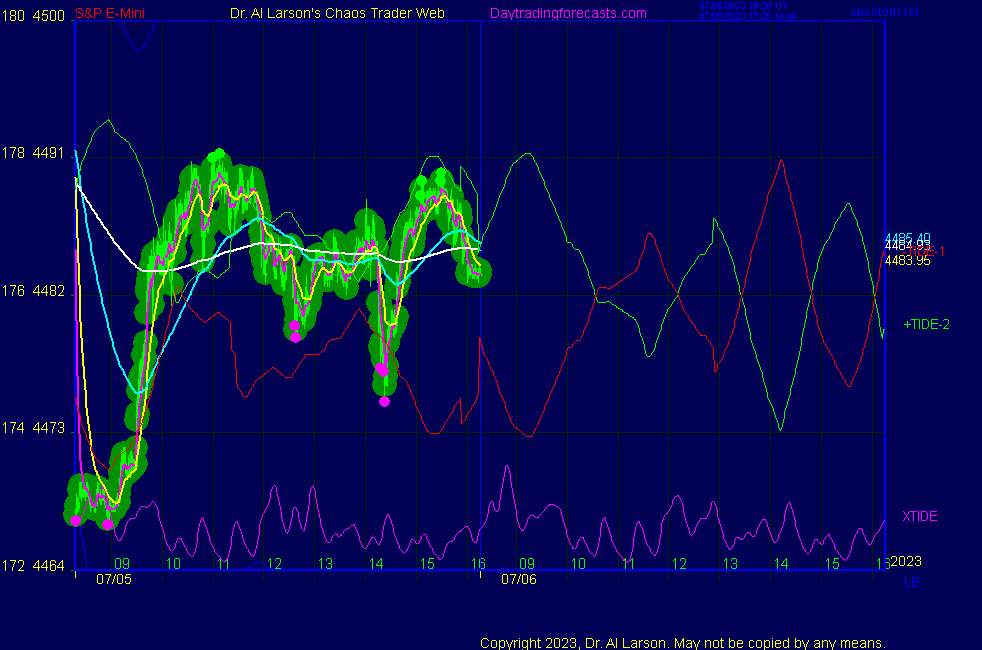This screenshot has height=650, width=982.
Task: Click hour 09 of the 07/06 session
Action: tap(527, 564)
